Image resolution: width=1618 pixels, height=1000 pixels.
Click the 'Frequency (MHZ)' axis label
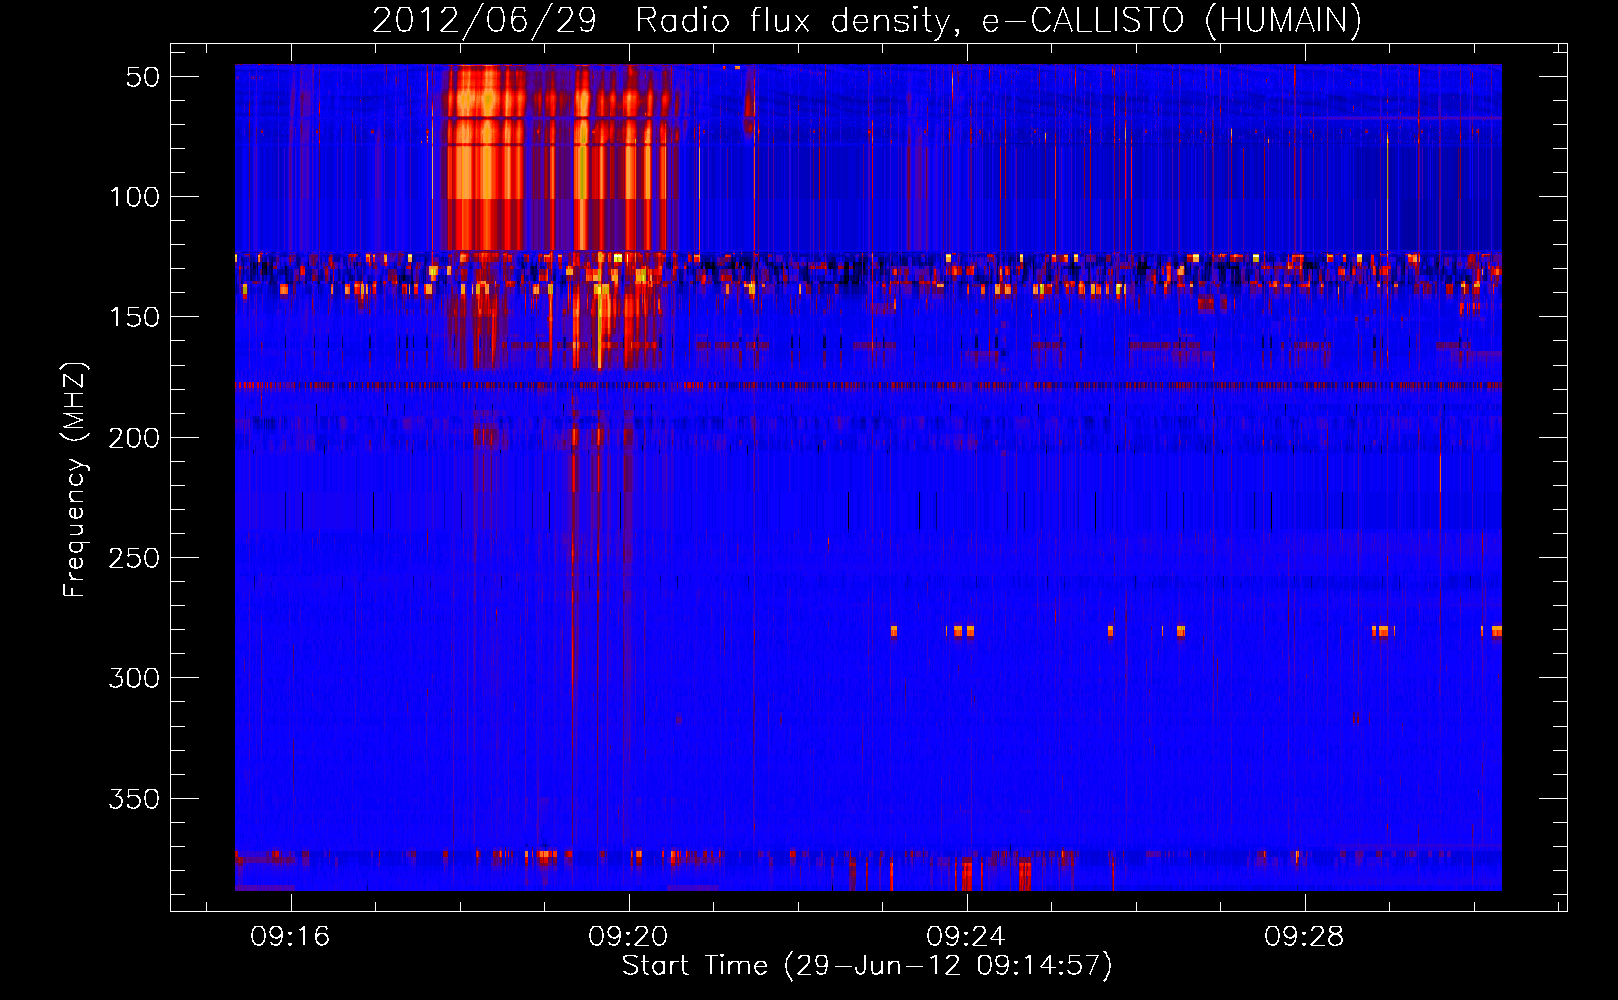pyautogui.click(x=75, y=479)
